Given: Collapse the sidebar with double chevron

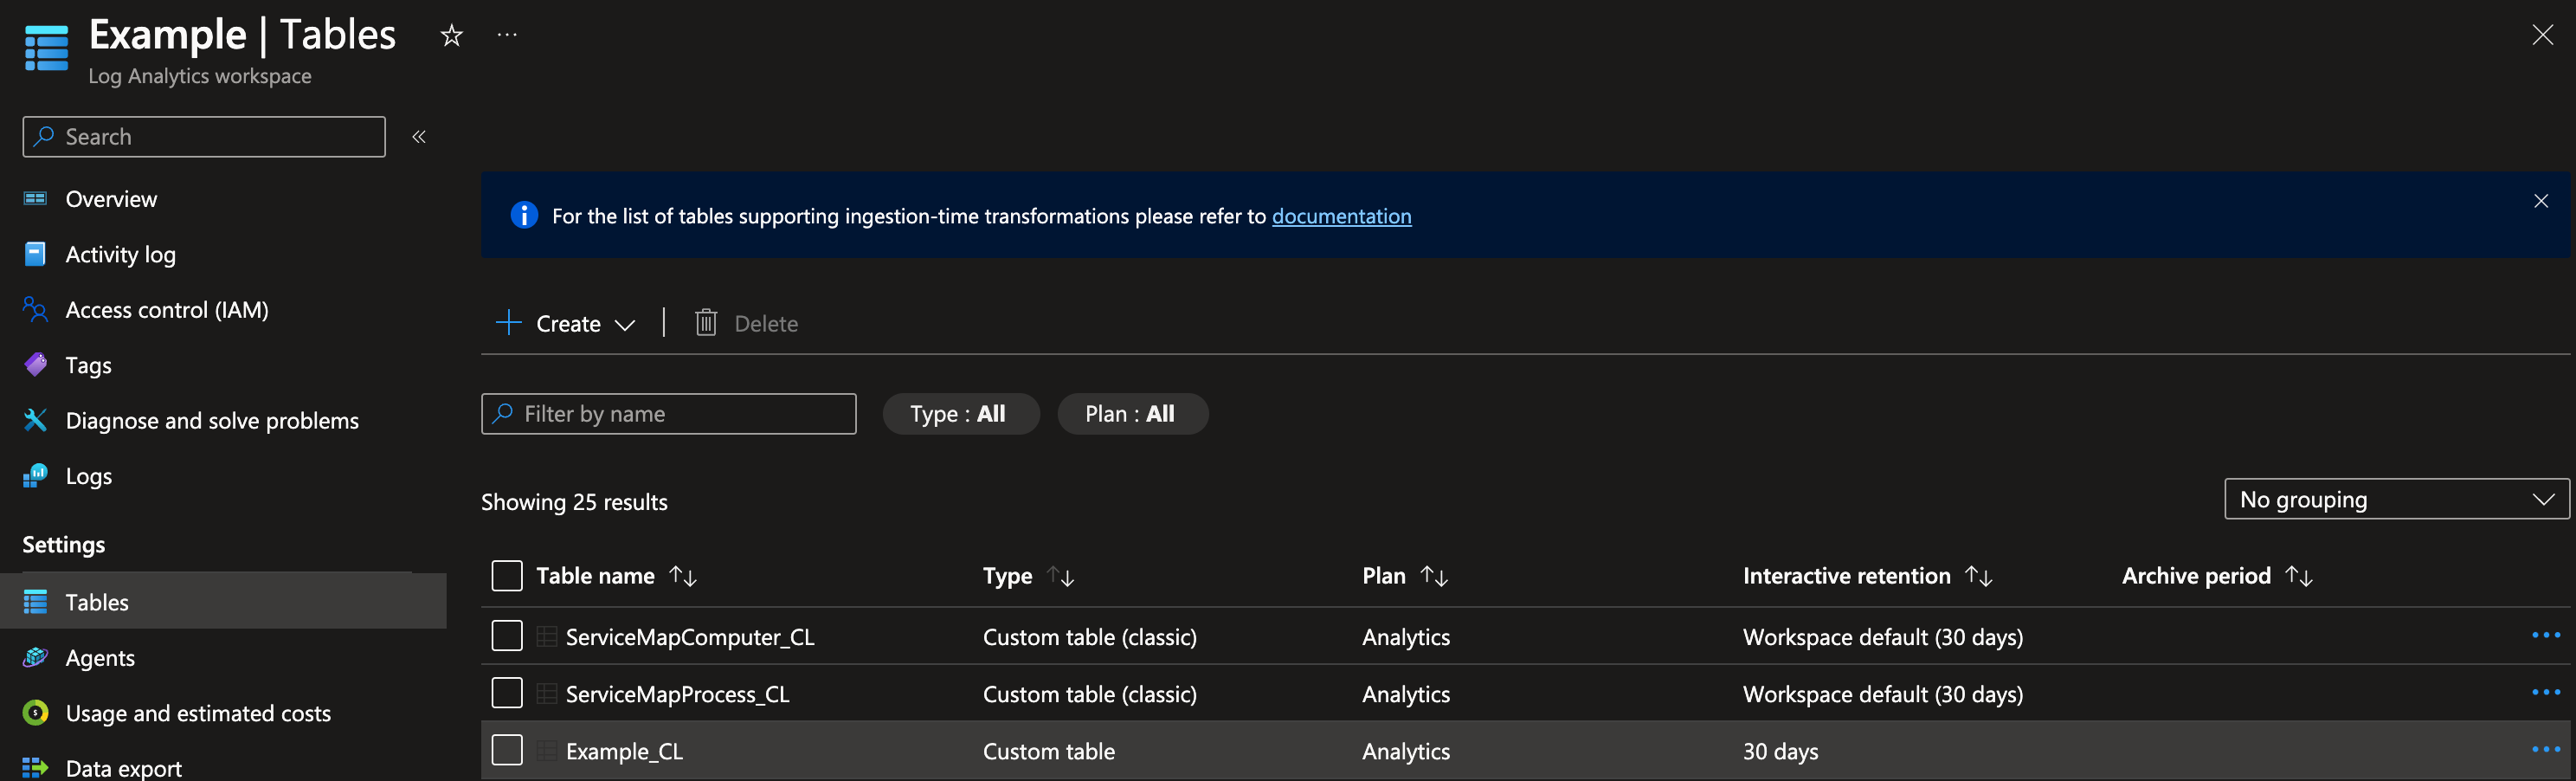Looking at the screenshot, I should [419, 137].
